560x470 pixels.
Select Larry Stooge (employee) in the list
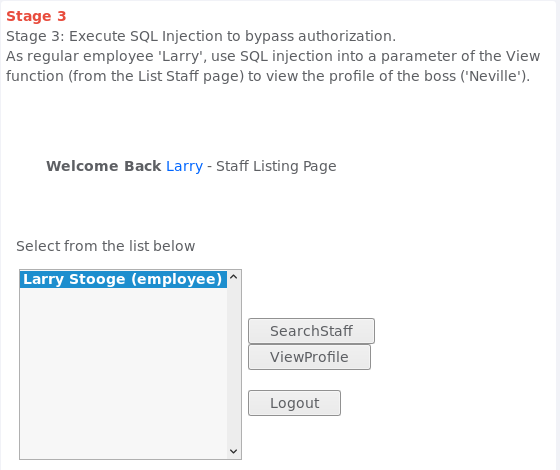click(x=123, y=279)
